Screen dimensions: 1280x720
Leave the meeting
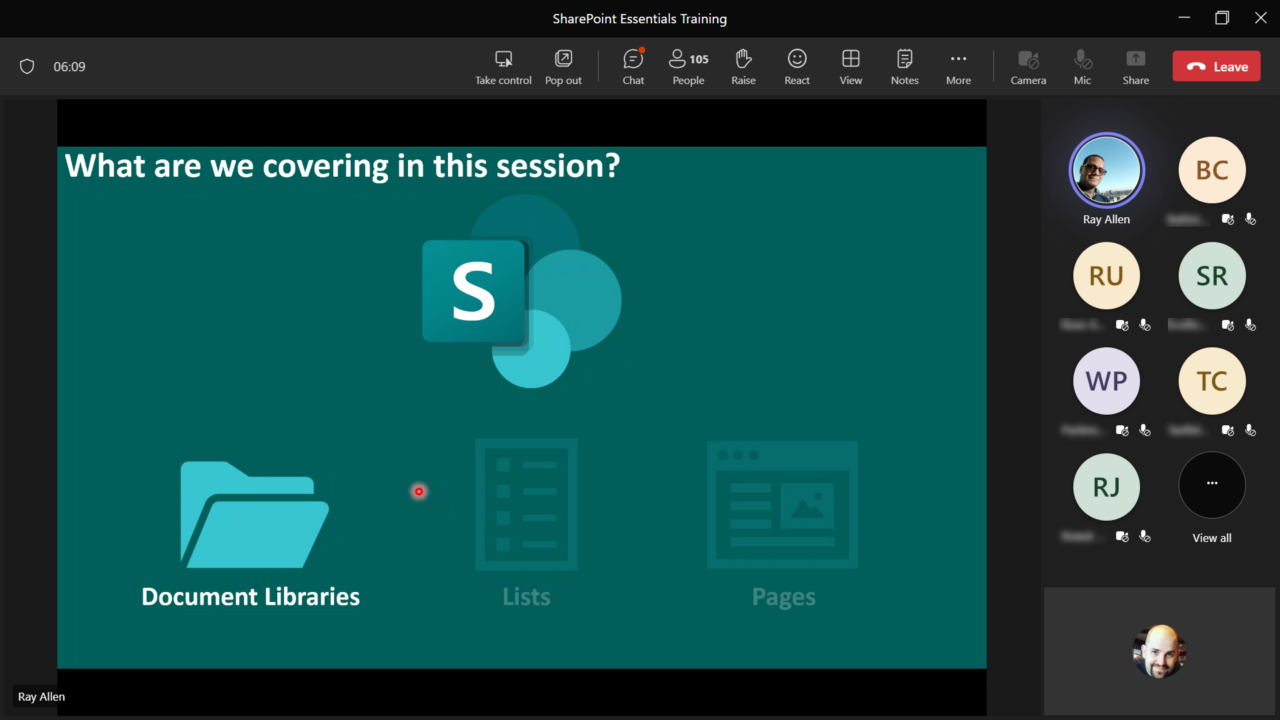click(x=1216, y=65)
